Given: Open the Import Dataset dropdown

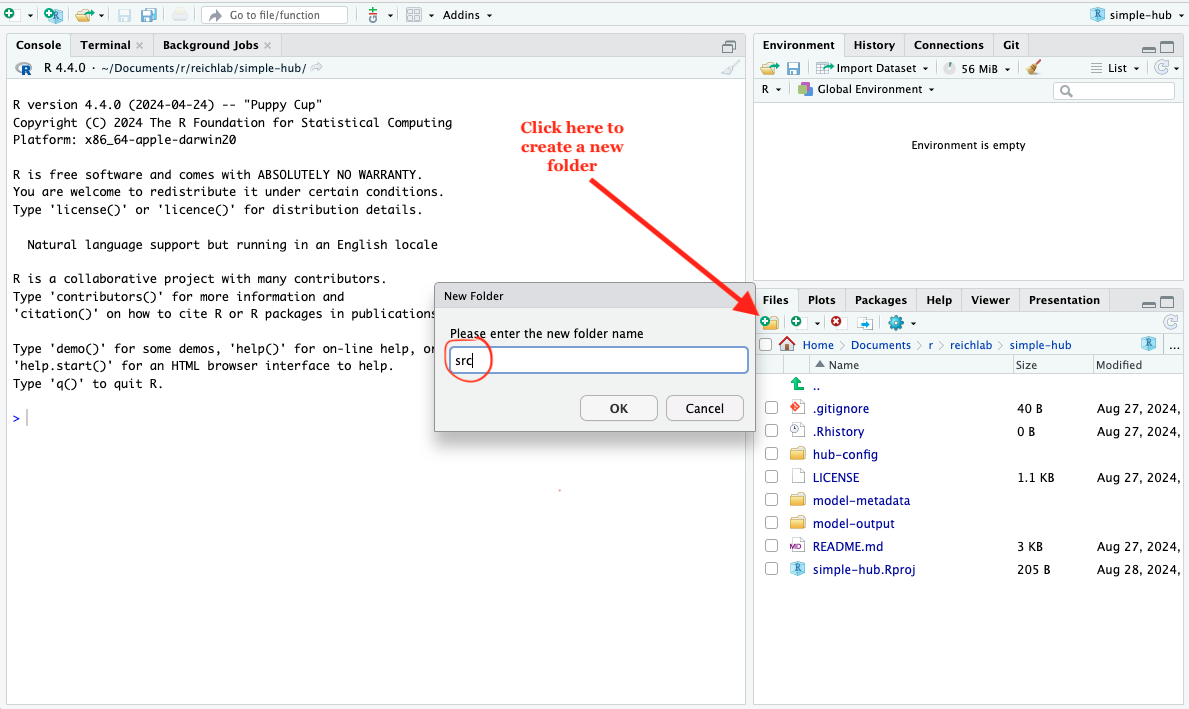Looking at the screenshot, I should 872,68.
